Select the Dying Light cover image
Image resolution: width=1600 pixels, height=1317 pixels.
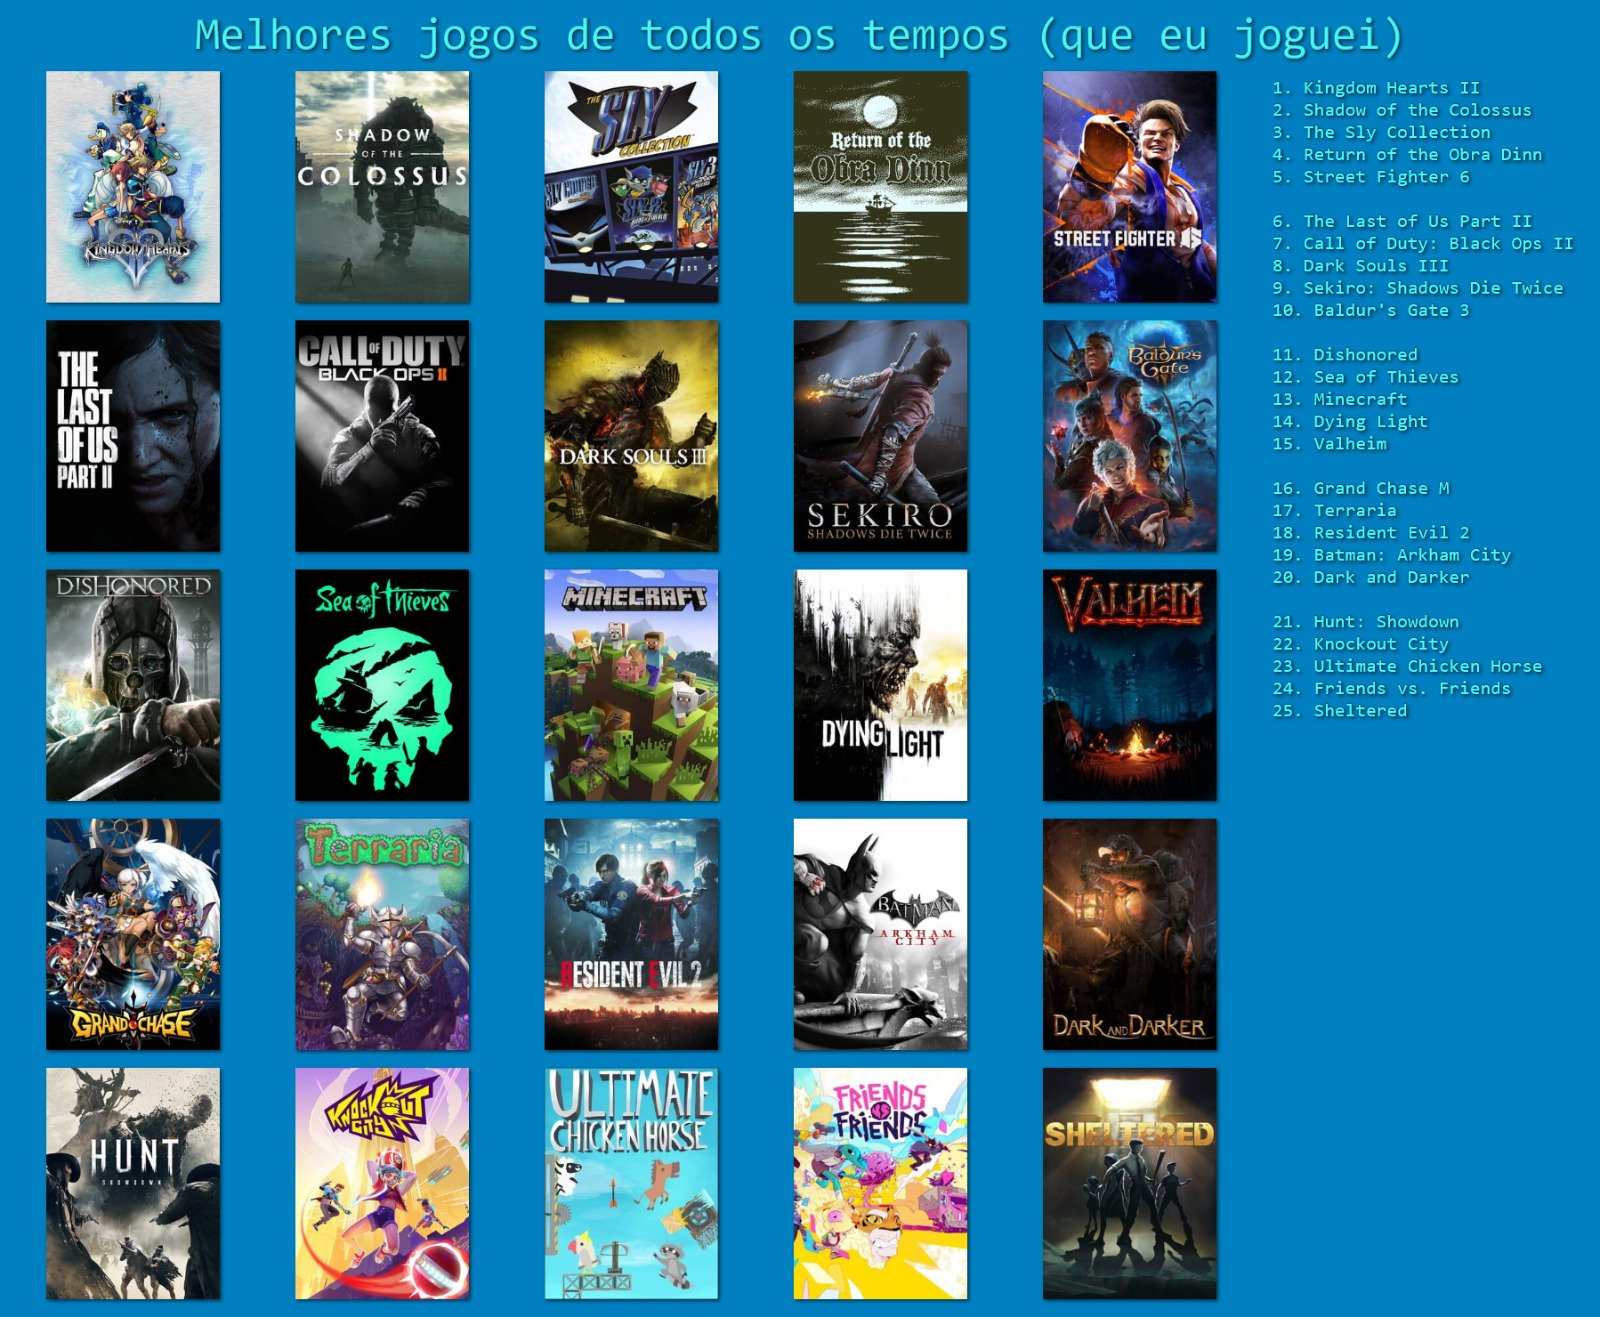(x=880, y=685)
